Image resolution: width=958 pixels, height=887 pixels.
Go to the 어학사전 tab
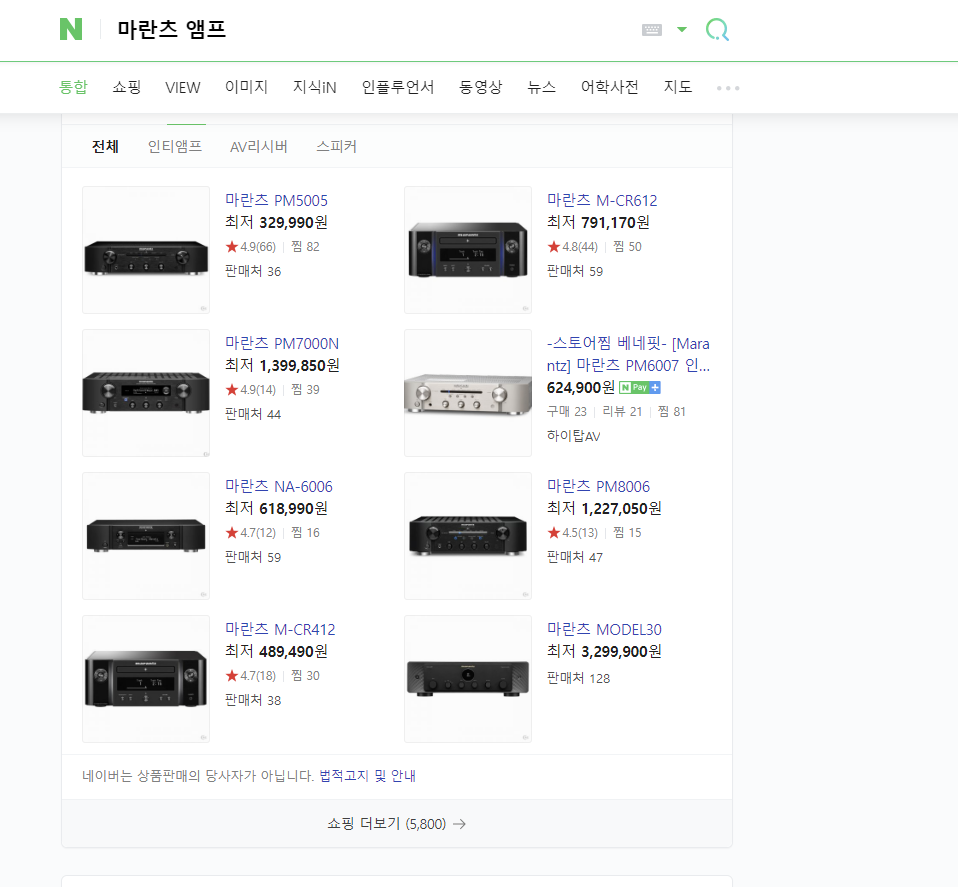pyautogui.click(x=610, y=87)
